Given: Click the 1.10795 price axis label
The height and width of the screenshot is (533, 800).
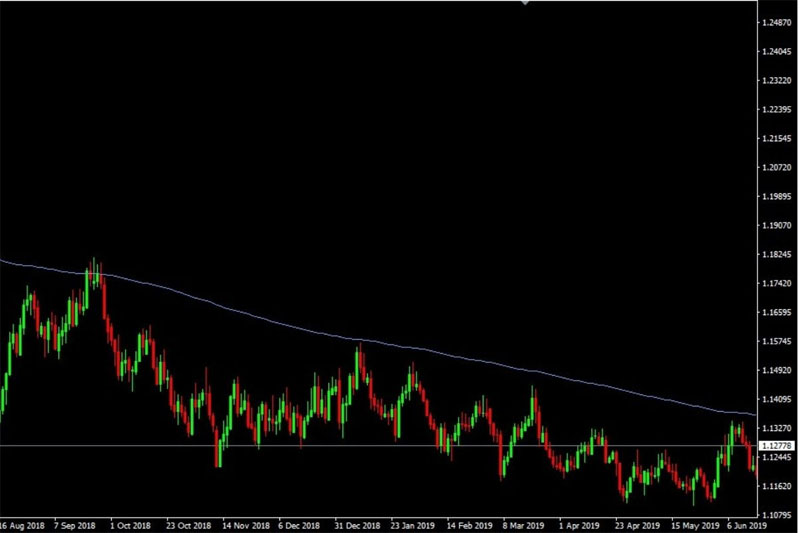Looking at the screenshot, I should [777, 515].
